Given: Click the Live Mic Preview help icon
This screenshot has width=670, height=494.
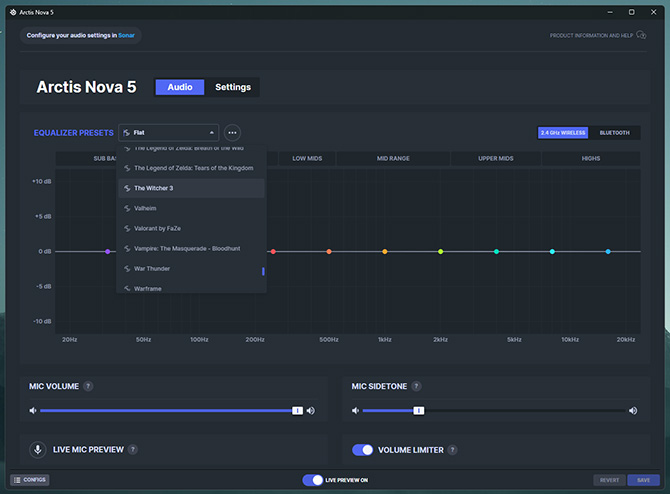Looking at the screenshot, I should coord(133,450).
